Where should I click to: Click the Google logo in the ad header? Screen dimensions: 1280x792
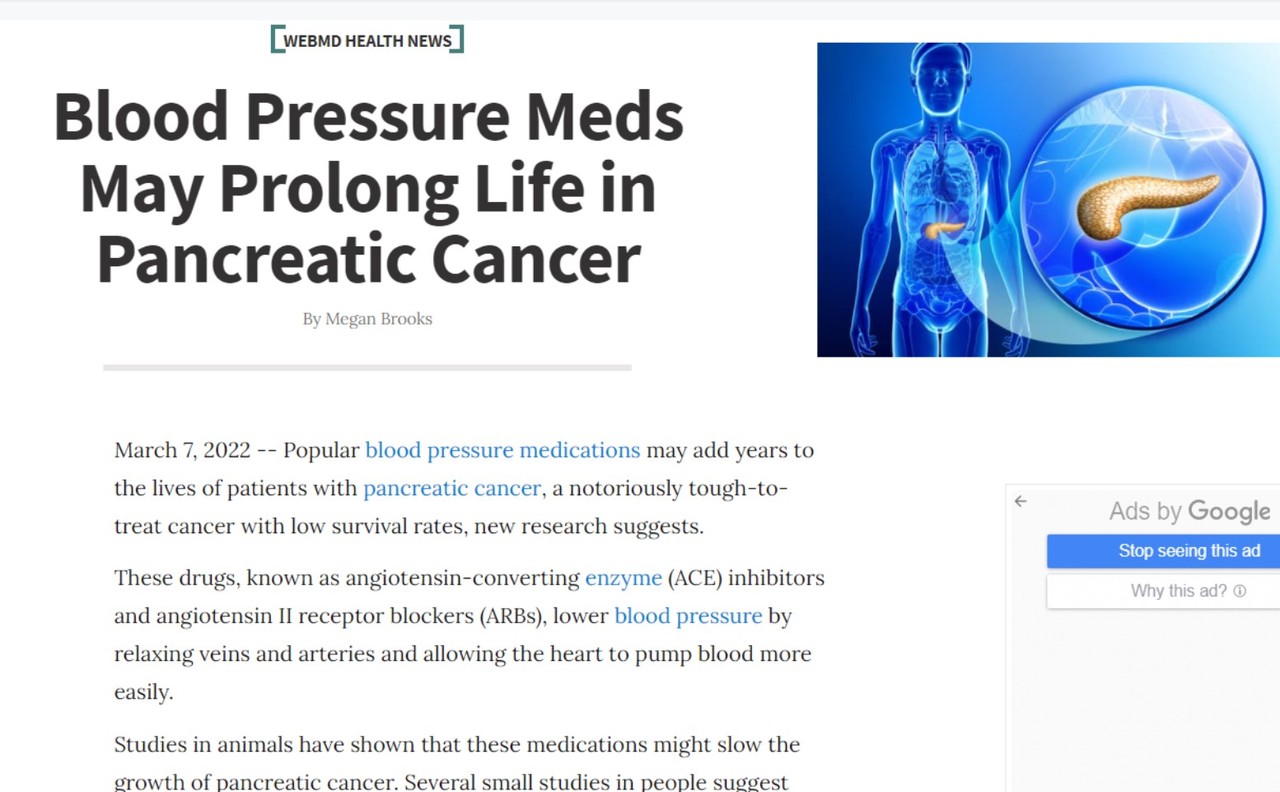click(x=1229, y=512)
